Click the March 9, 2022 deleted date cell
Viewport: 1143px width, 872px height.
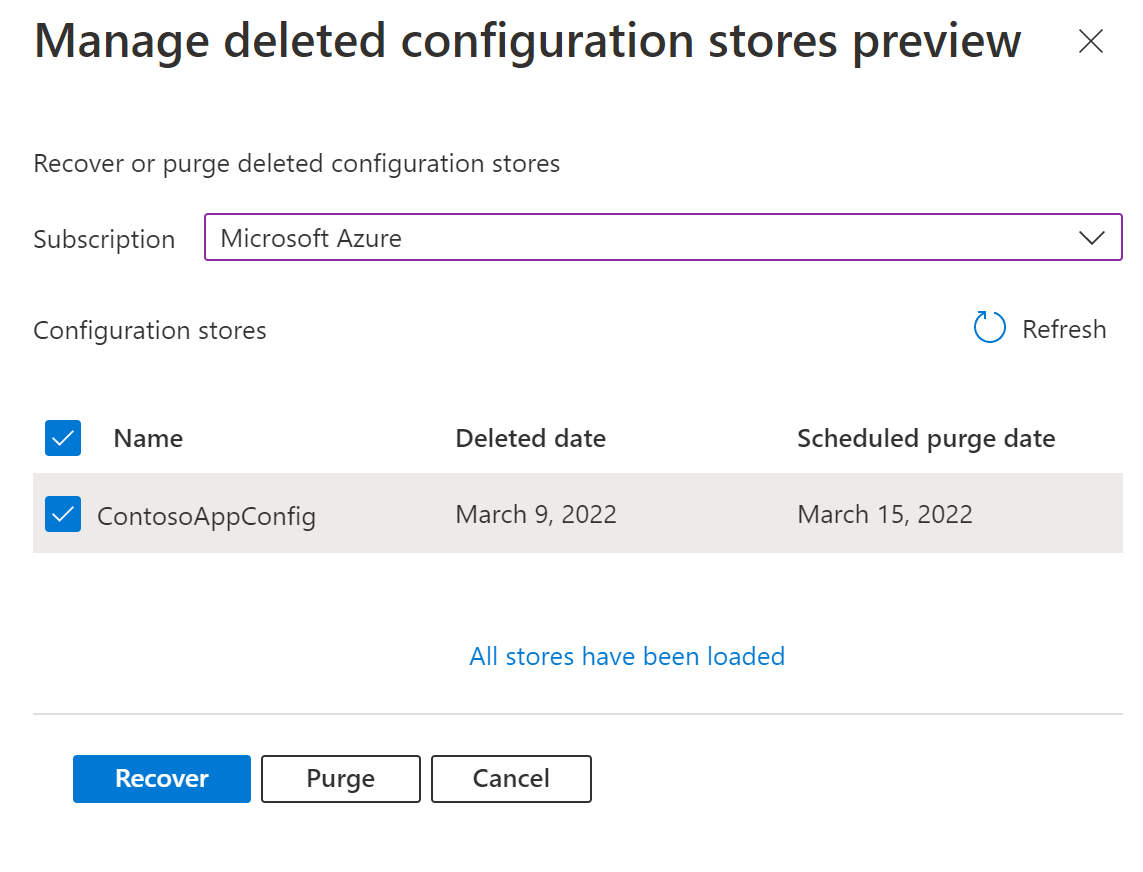point(536,514)
